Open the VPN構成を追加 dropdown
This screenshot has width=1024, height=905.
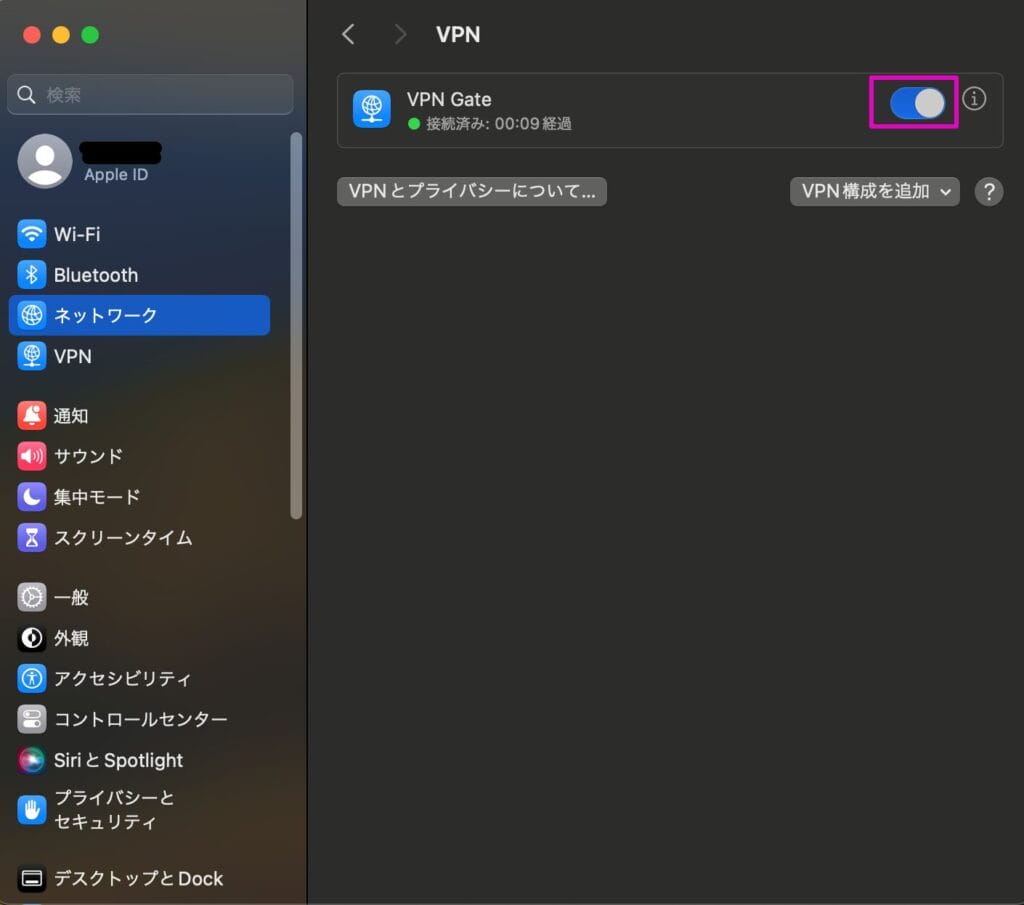tap(874, 191)
